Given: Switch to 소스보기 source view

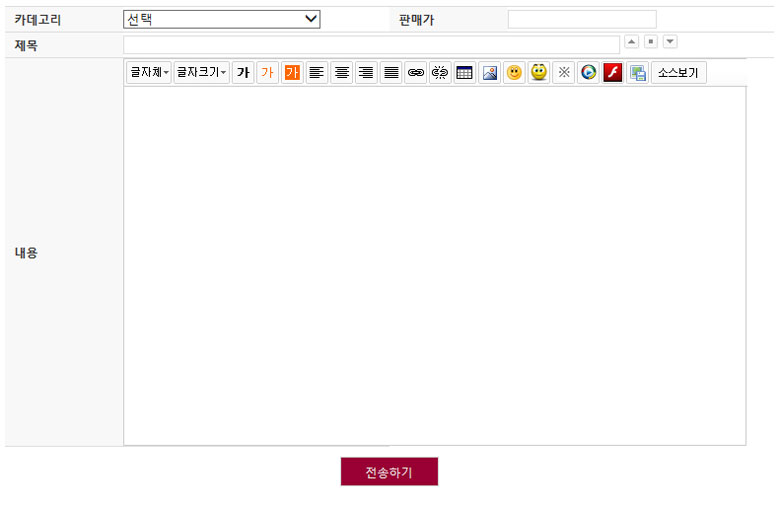Looking at the screenshot, I should (x=679, y=73).
